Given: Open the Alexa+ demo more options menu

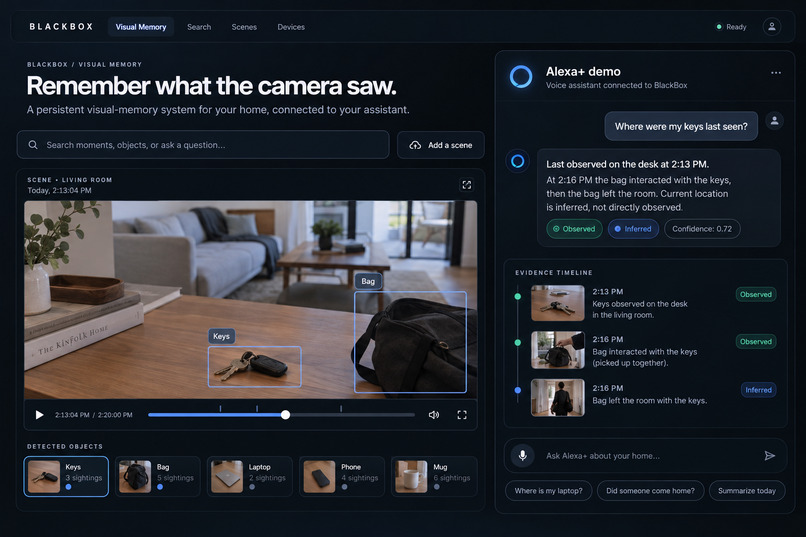Looking at the screenshot, I should pos(776,72).
